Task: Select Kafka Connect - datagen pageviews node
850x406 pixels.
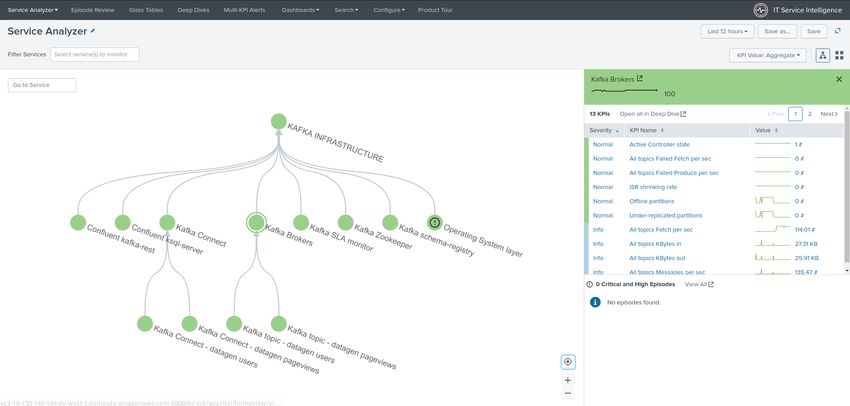Action: point(189,324)
